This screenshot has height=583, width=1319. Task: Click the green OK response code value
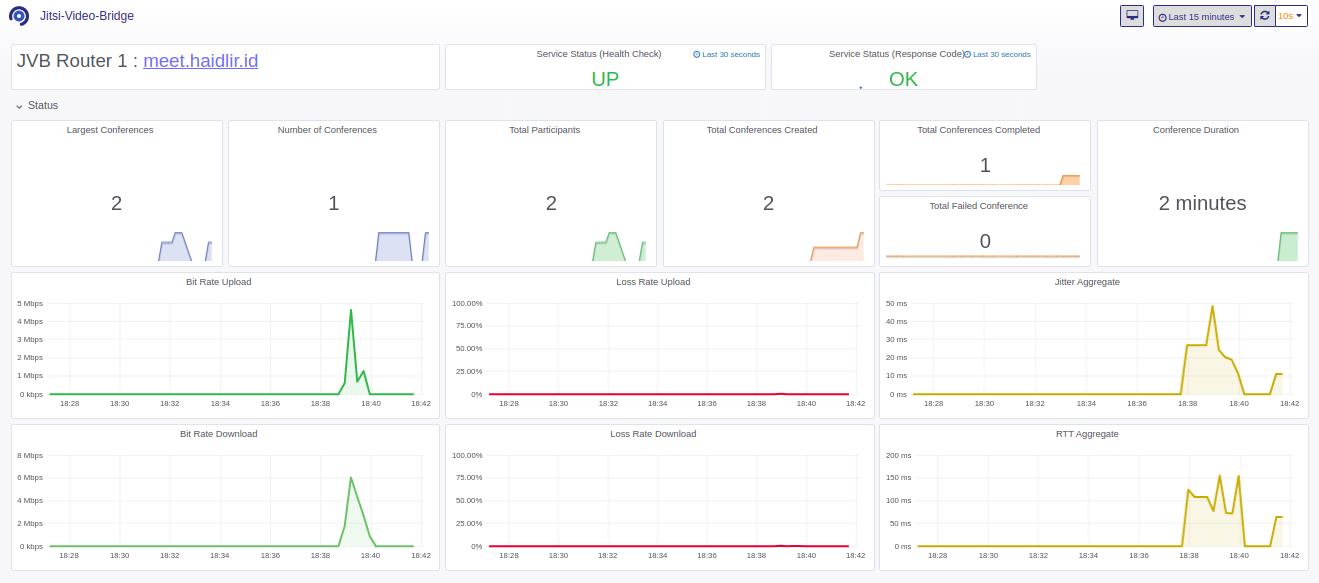pos(903,79)
